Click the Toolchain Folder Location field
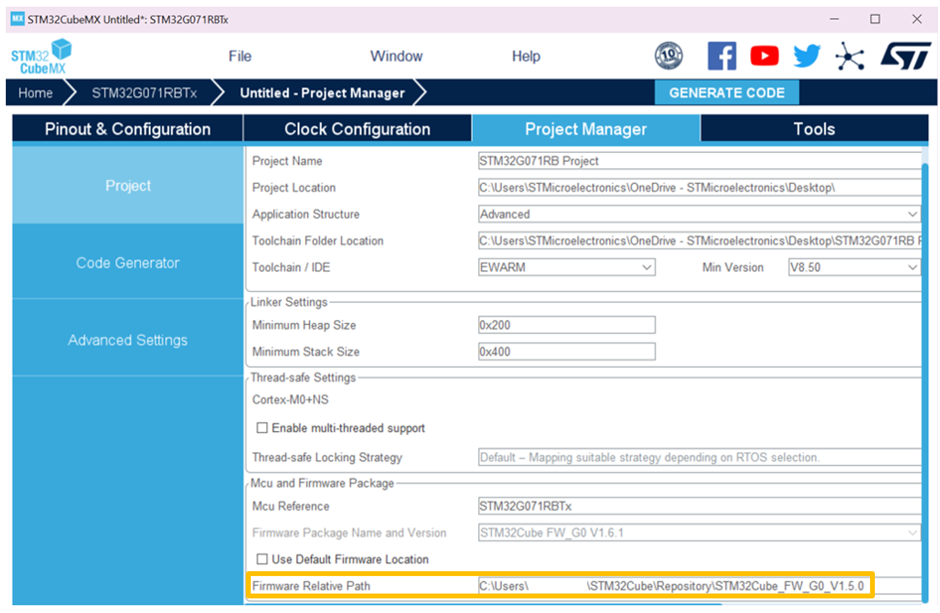 (699, 241)
